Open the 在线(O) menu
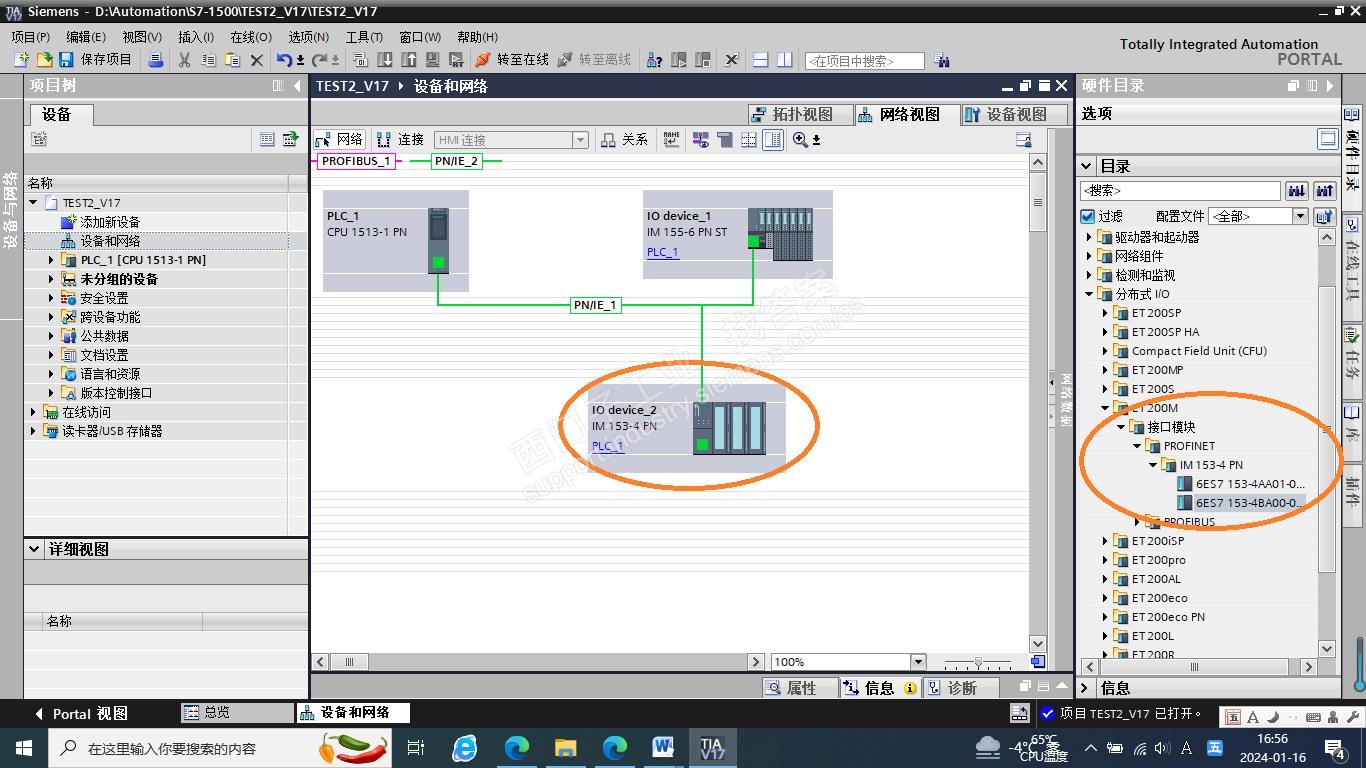Image resolution: width=1366 pixels, height=768 pixels. 251,37
